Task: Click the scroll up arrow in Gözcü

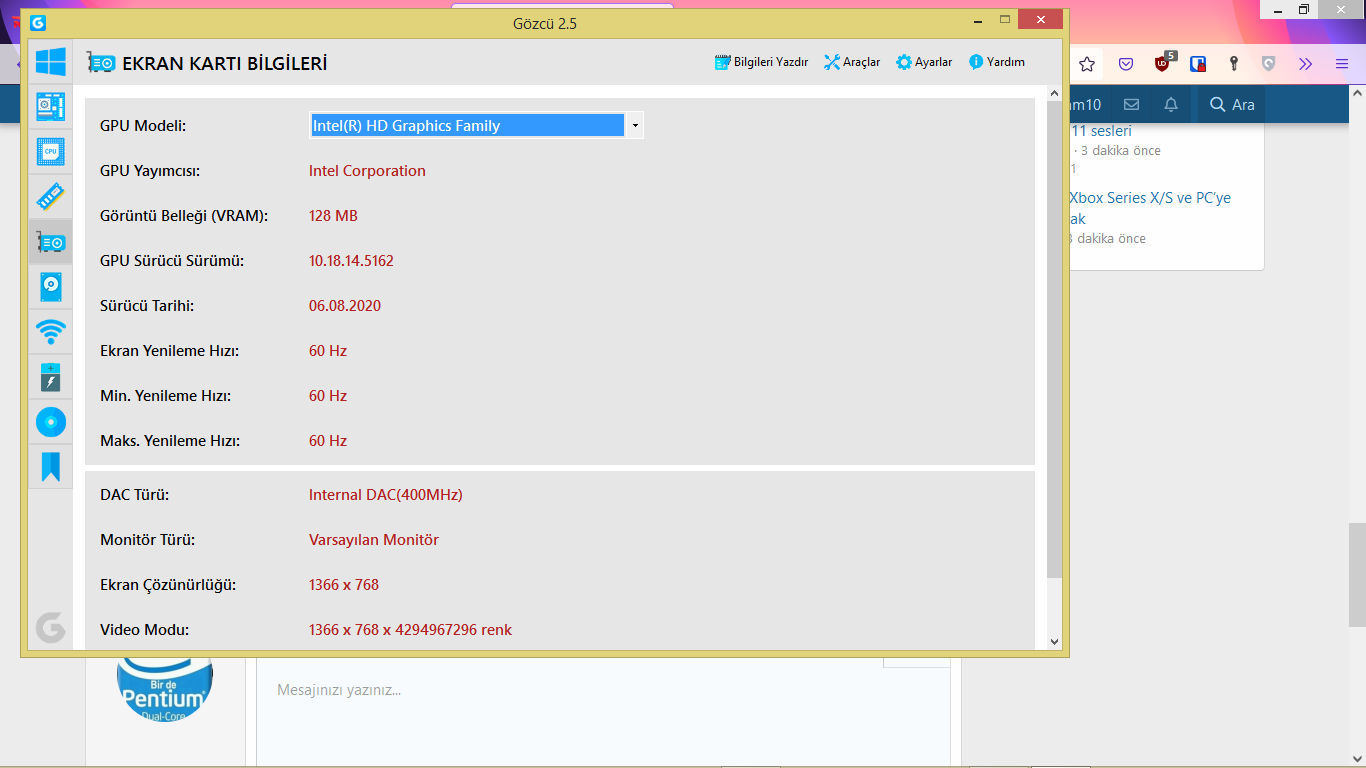Action: coord(1054,93)
